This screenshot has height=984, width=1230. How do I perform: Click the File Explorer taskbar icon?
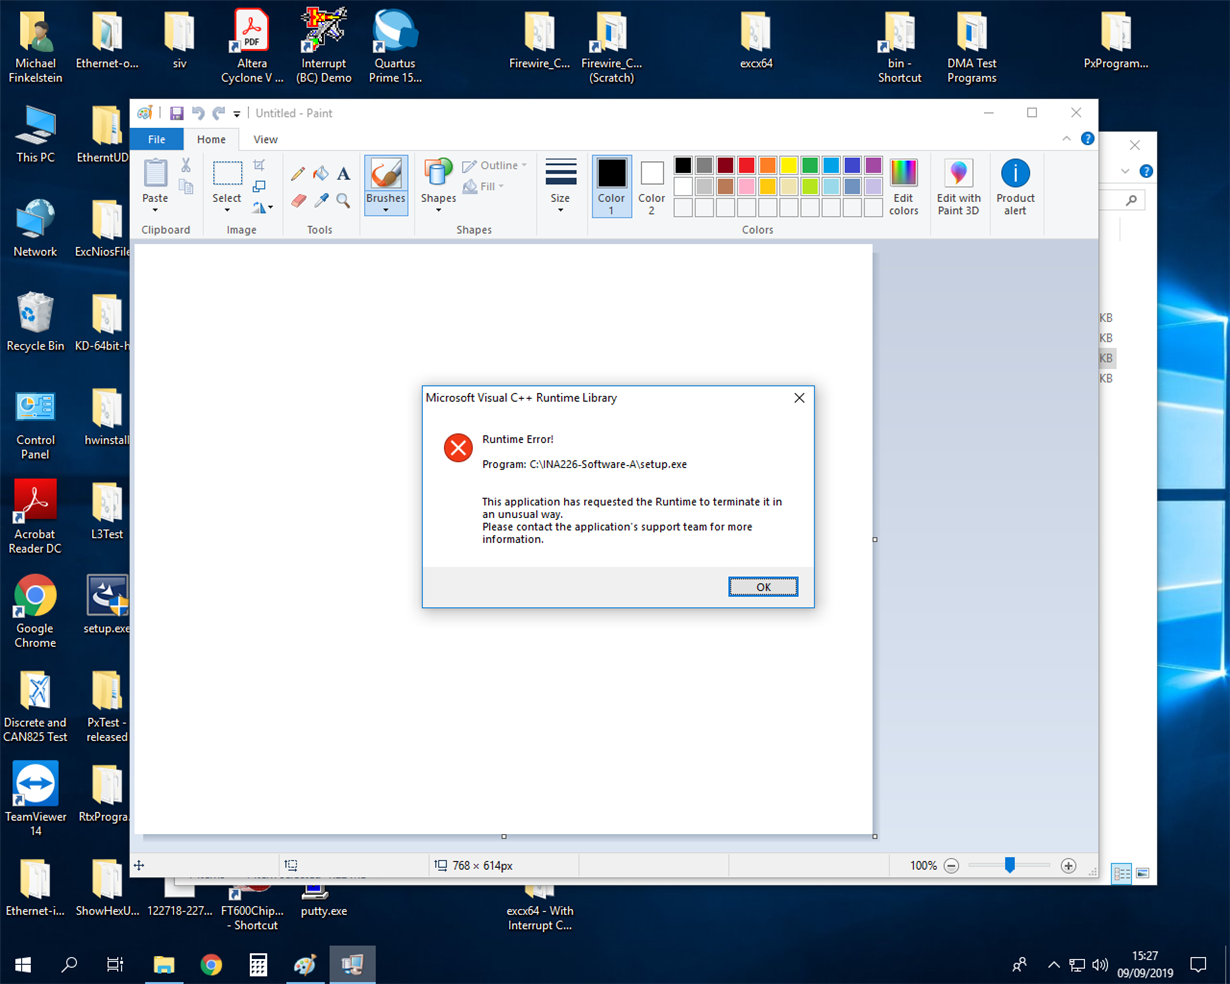pyautogui.click(x=164, y=965)
